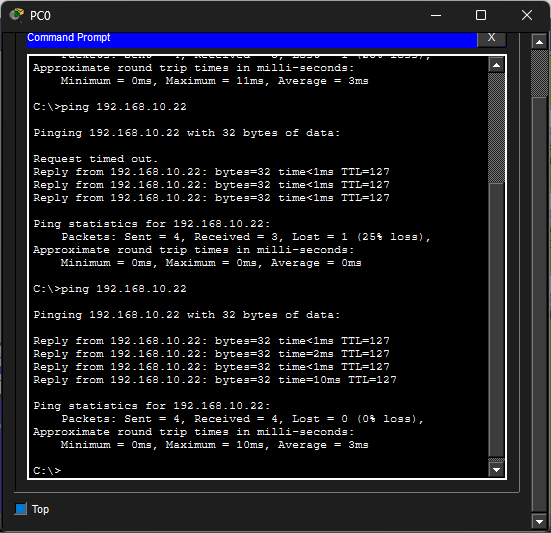Viewport: 551px width, 533px height.
Task: Minimize the PC0 window
Action: pyautogui.click(x=436, y=15)
